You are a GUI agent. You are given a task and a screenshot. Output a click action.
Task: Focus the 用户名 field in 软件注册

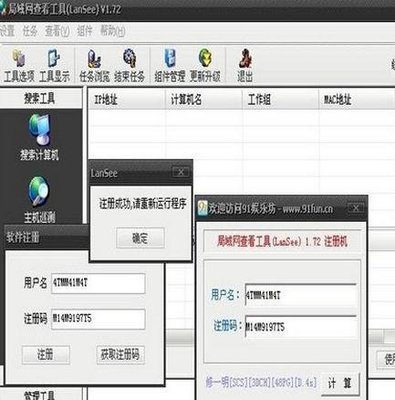98,283
